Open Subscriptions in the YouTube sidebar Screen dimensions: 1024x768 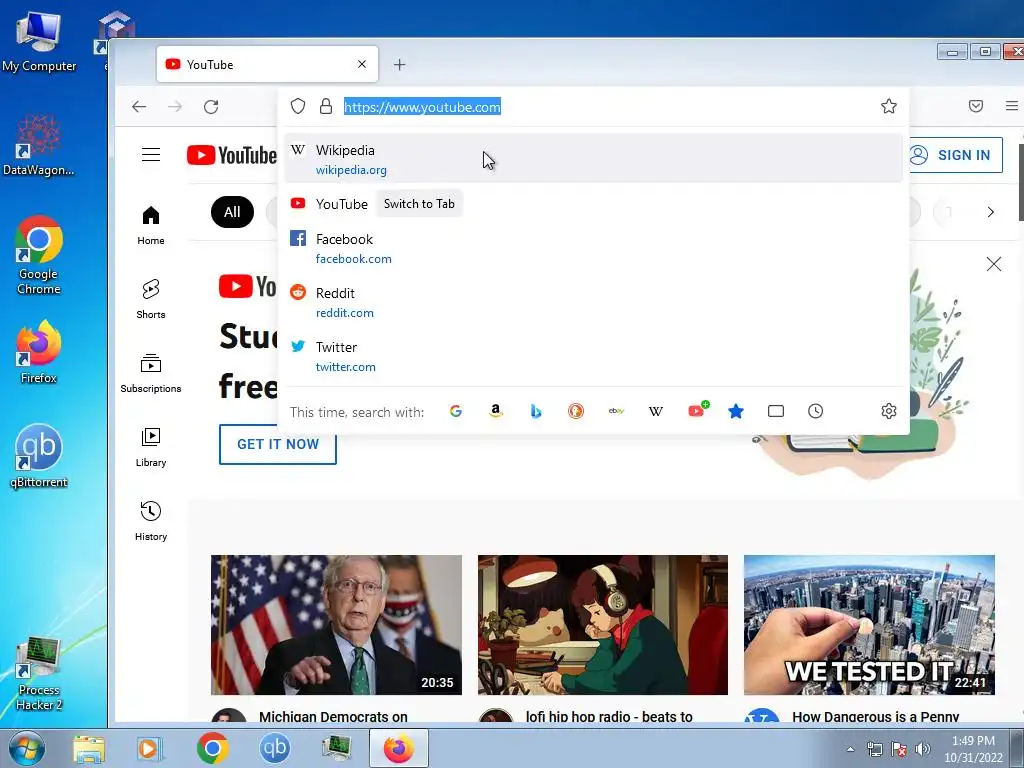click(151, 373)
